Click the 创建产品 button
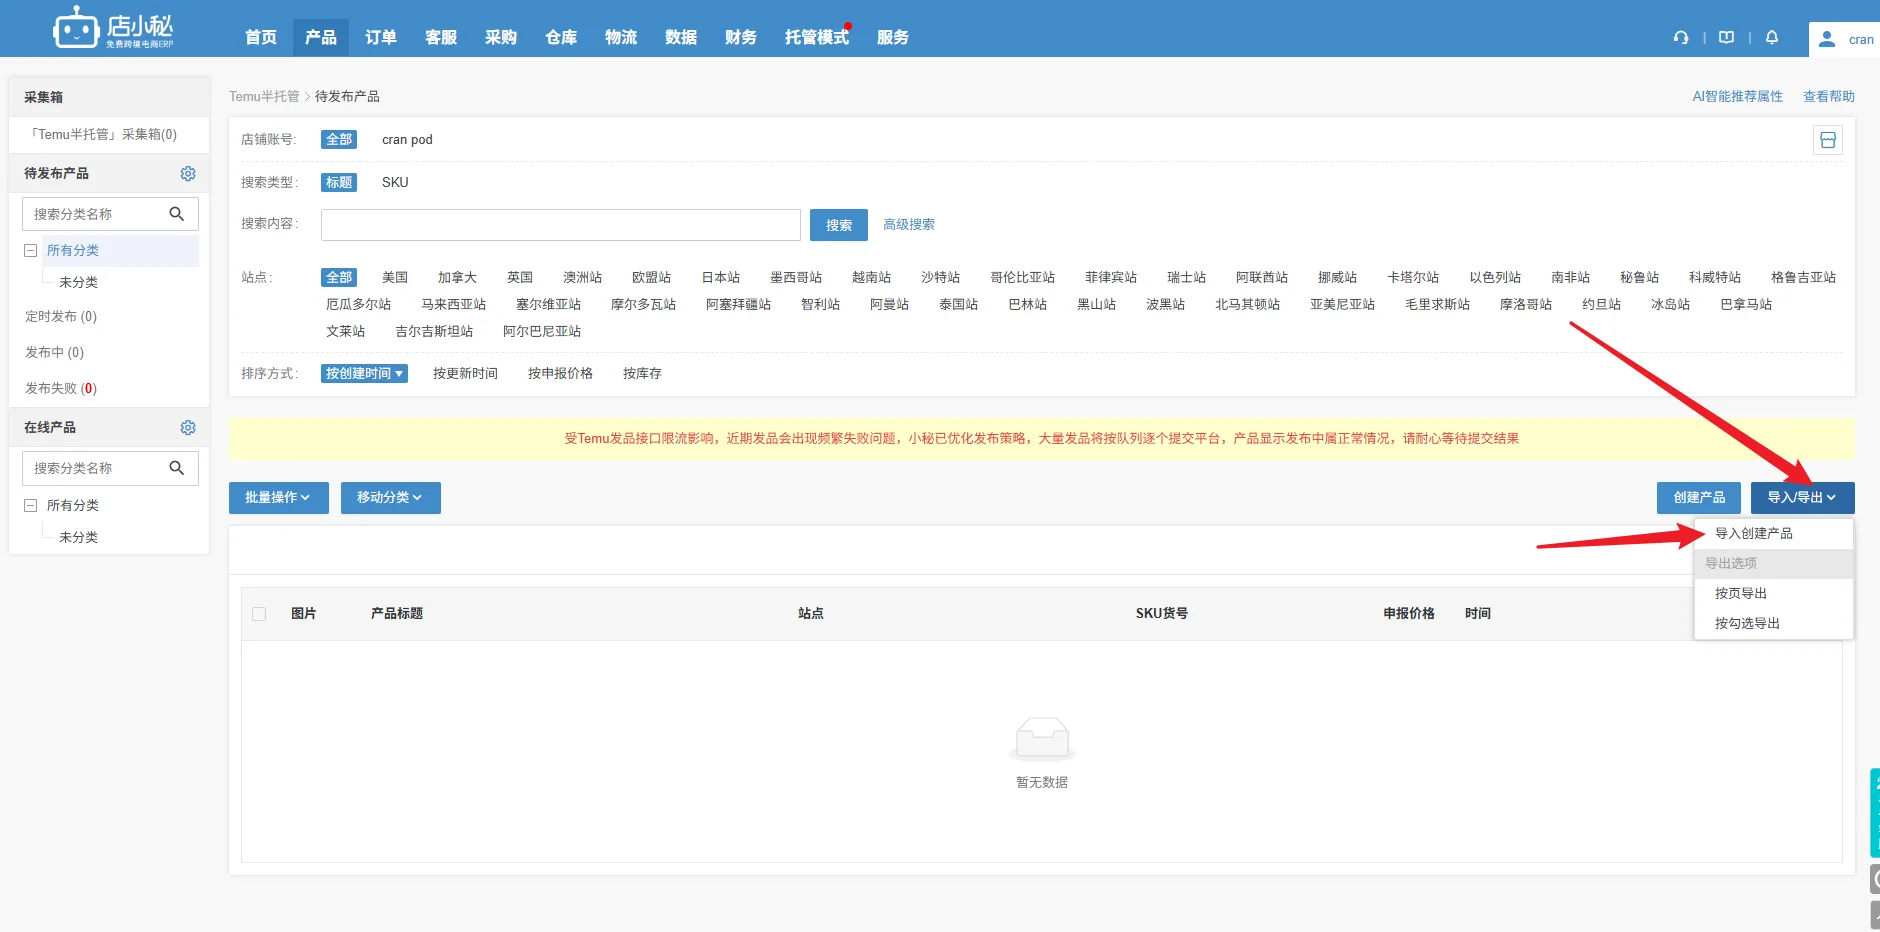Screen dimensions: 1880x932 (x=1699, y=497)
